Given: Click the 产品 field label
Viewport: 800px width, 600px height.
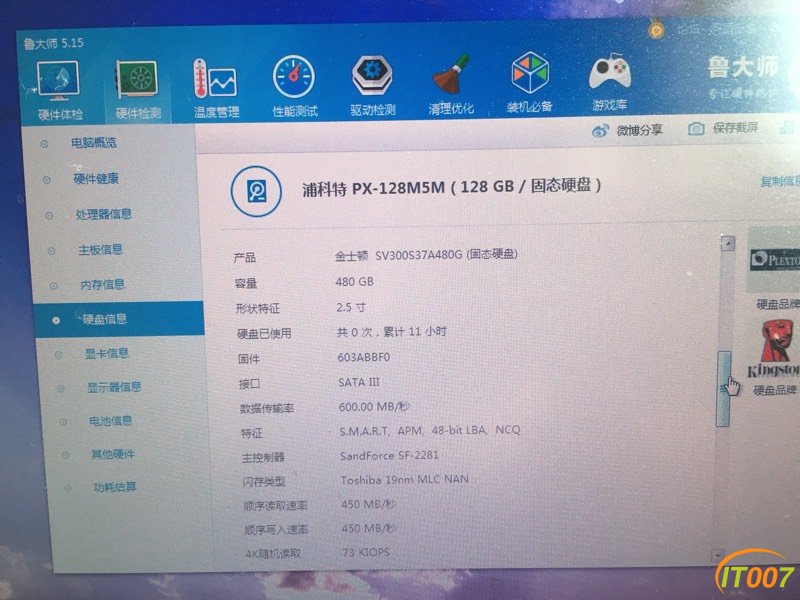Looking at the screenshot, I should click(244, 258).
